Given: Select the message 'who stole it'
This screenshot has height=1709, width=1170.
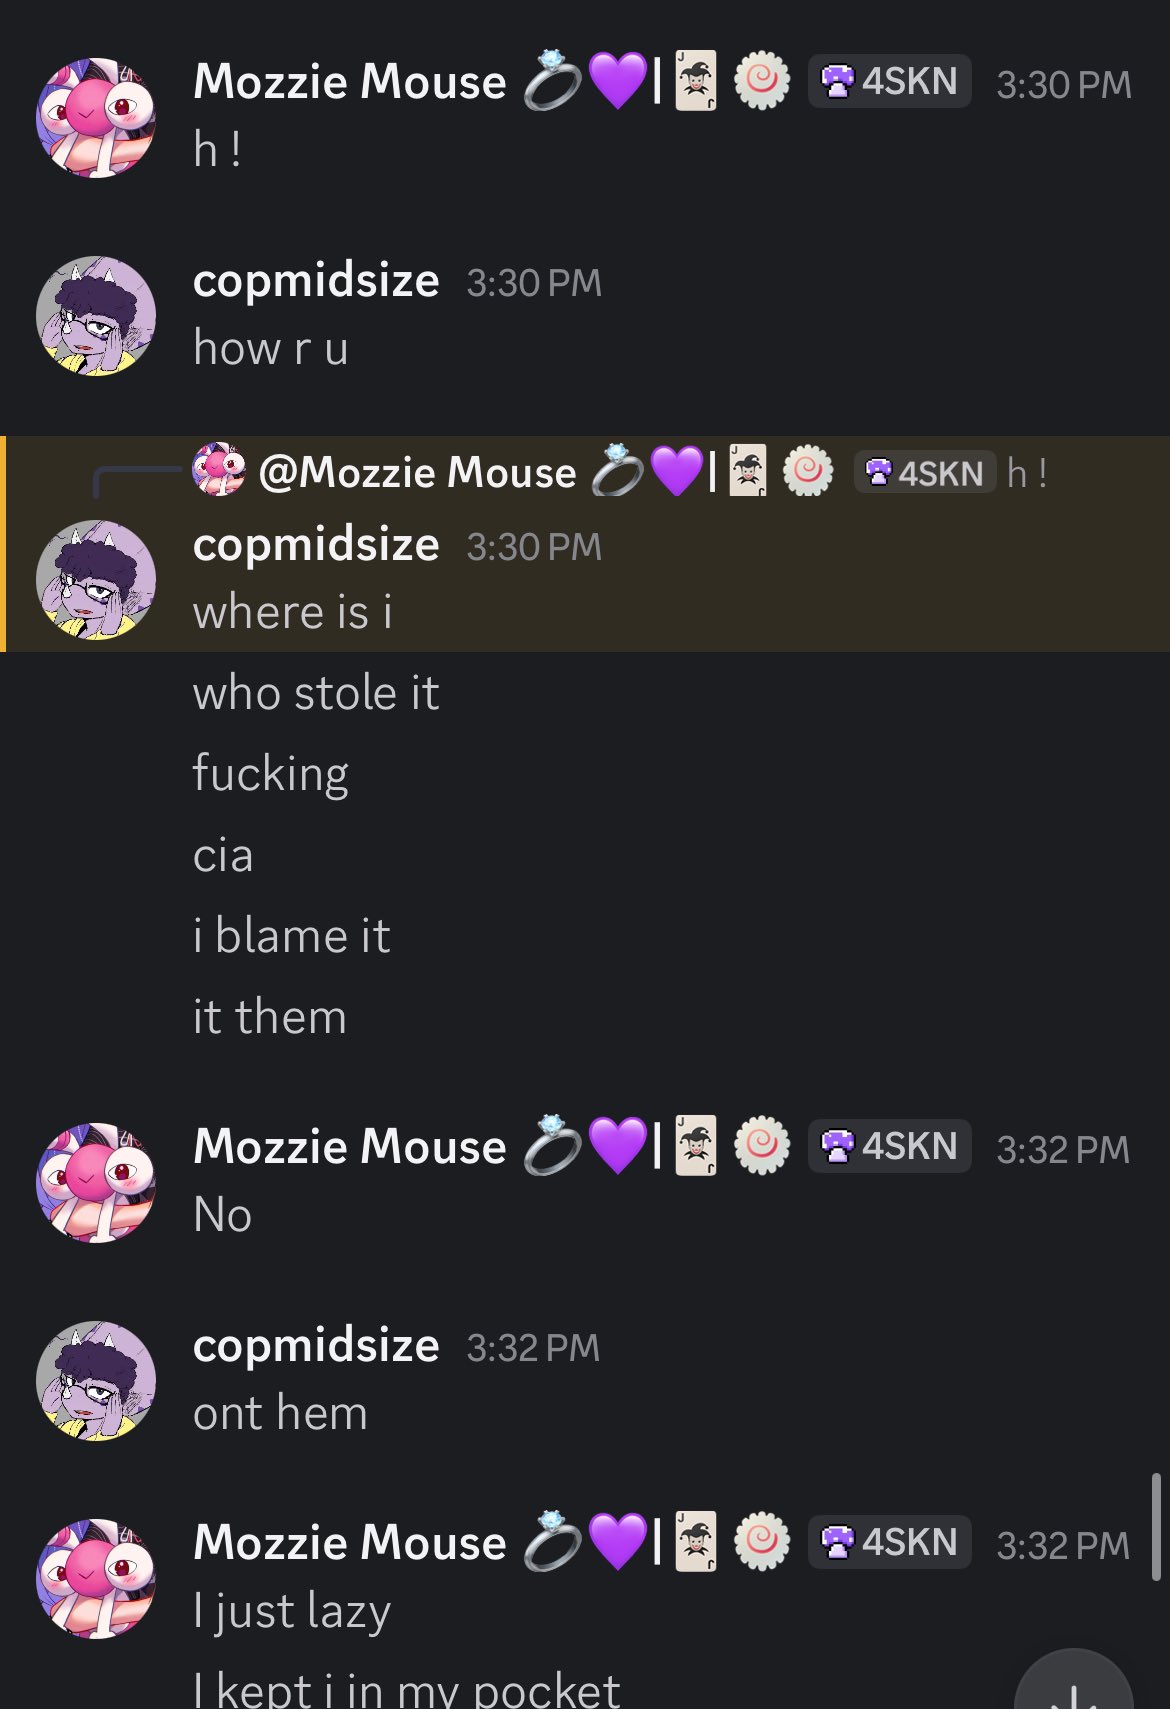Looking at the screenshot, I should tap(316, 693).
